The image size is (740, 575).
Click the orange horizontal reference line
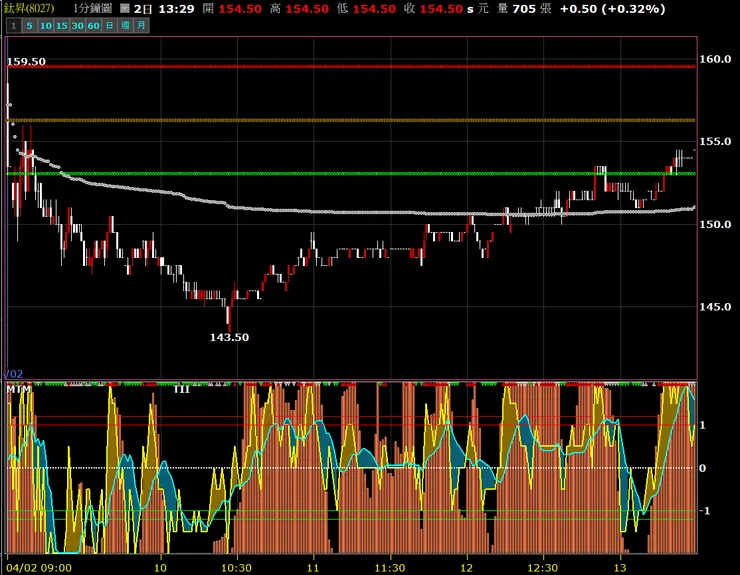(x=352, y=120)
